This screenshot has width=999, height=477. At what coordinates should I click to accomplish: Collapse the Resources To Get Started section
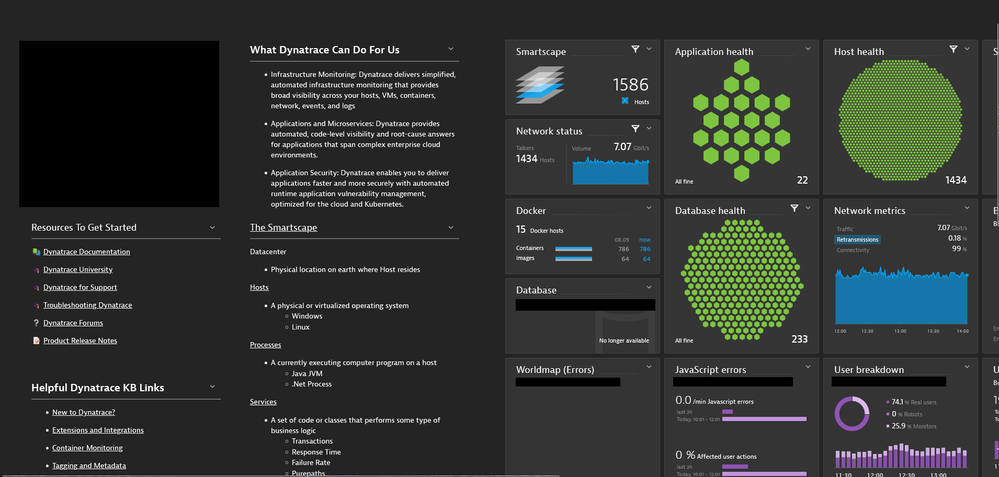click(x=212, y=227)
